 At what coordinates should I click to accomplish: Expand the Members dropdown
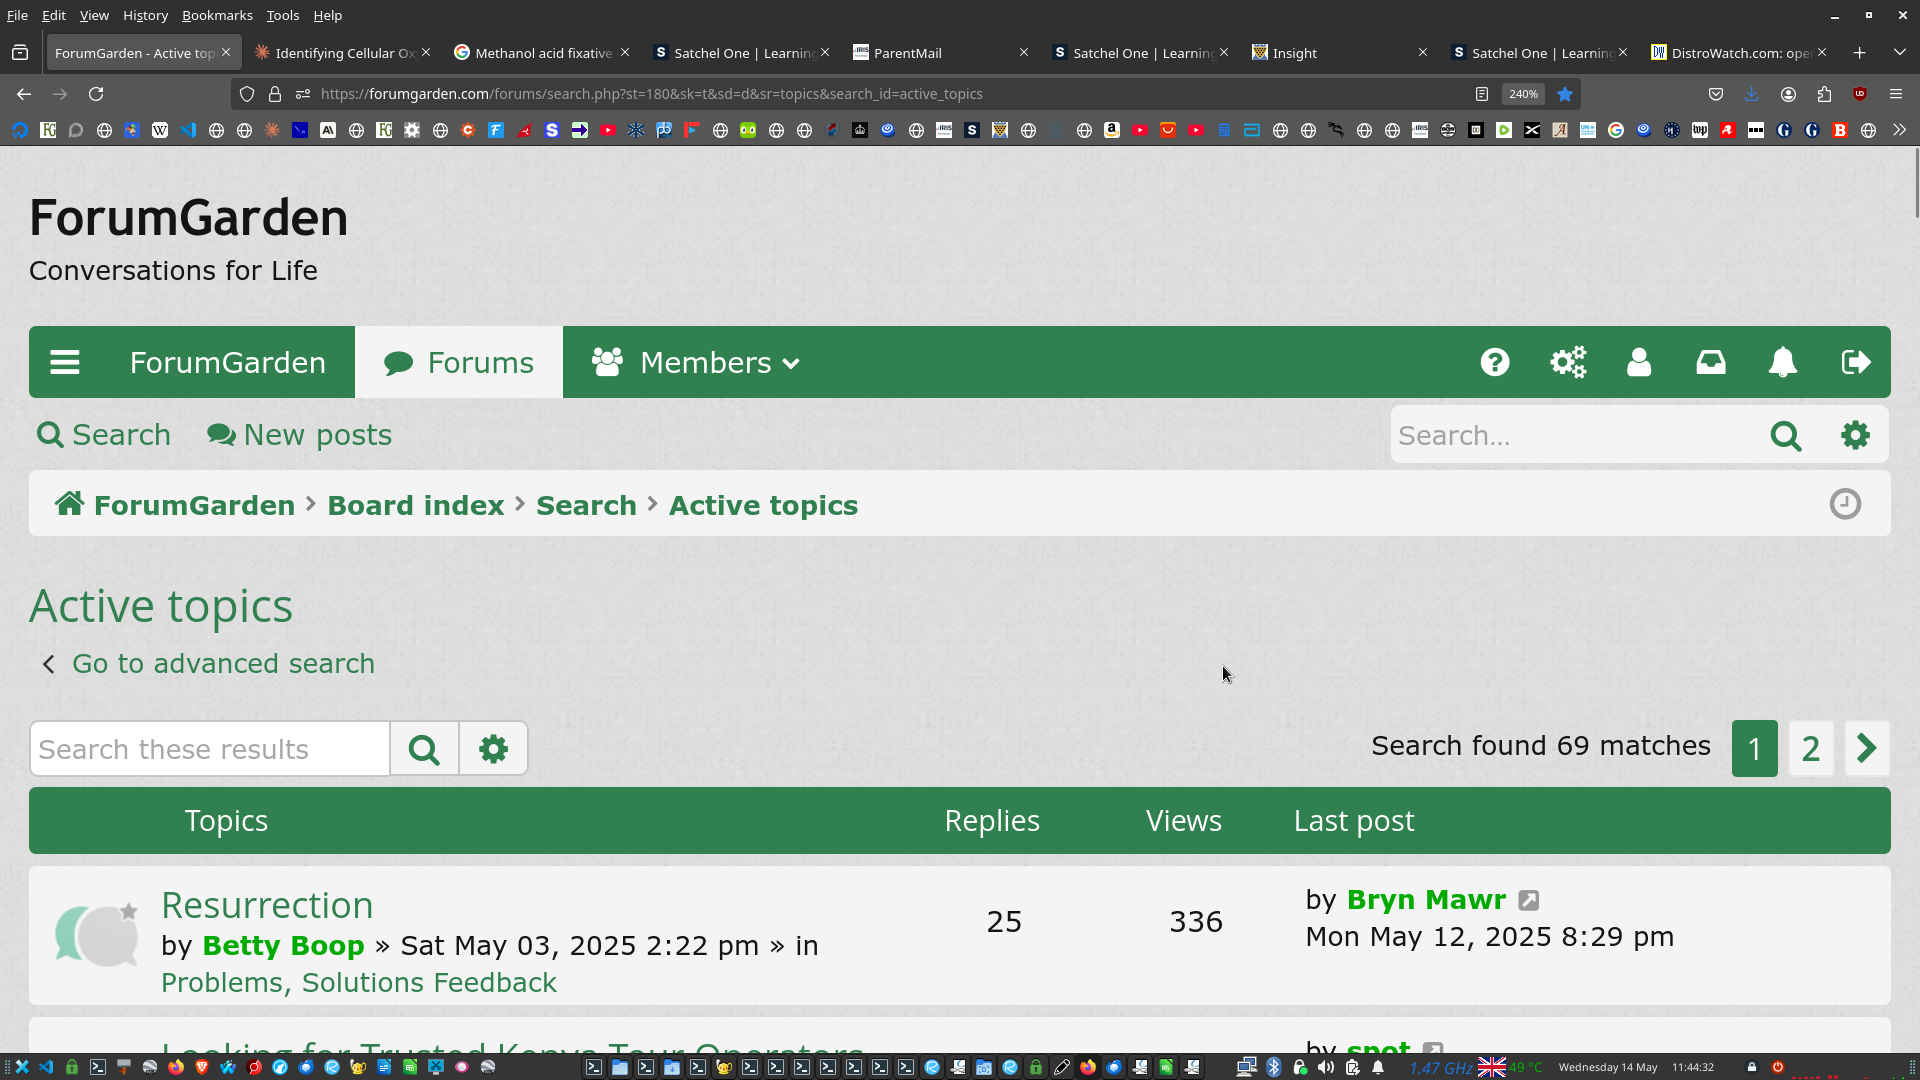pos(696,362)
